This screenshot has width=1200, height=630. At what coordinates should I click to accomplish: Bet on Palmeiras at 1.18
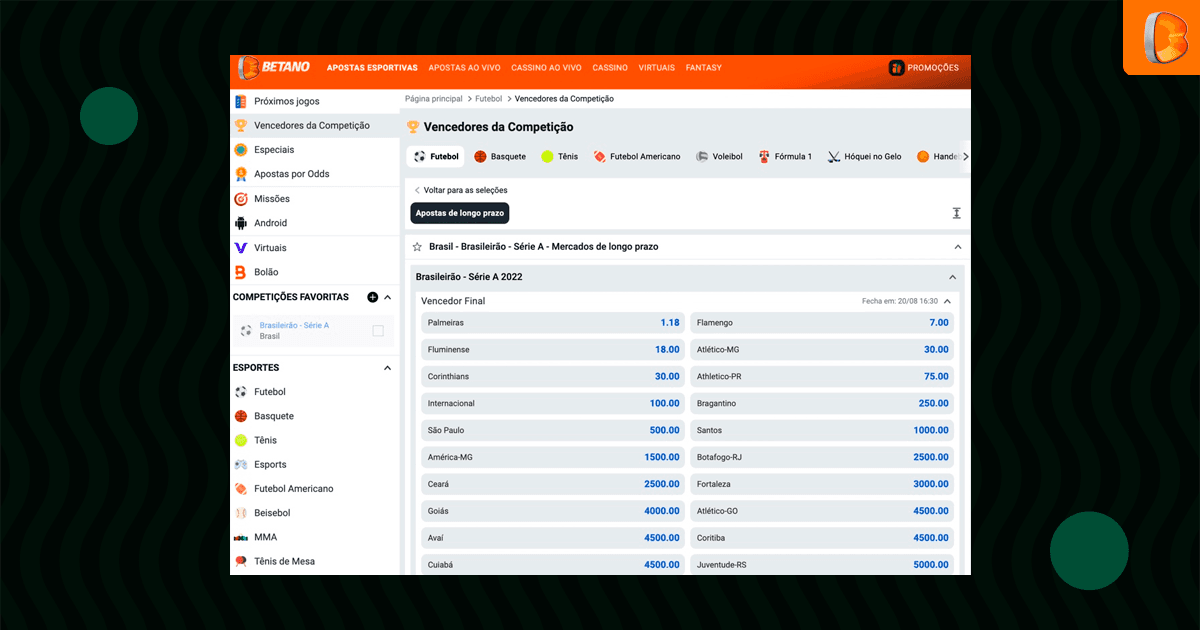click(x=553, y=323)
